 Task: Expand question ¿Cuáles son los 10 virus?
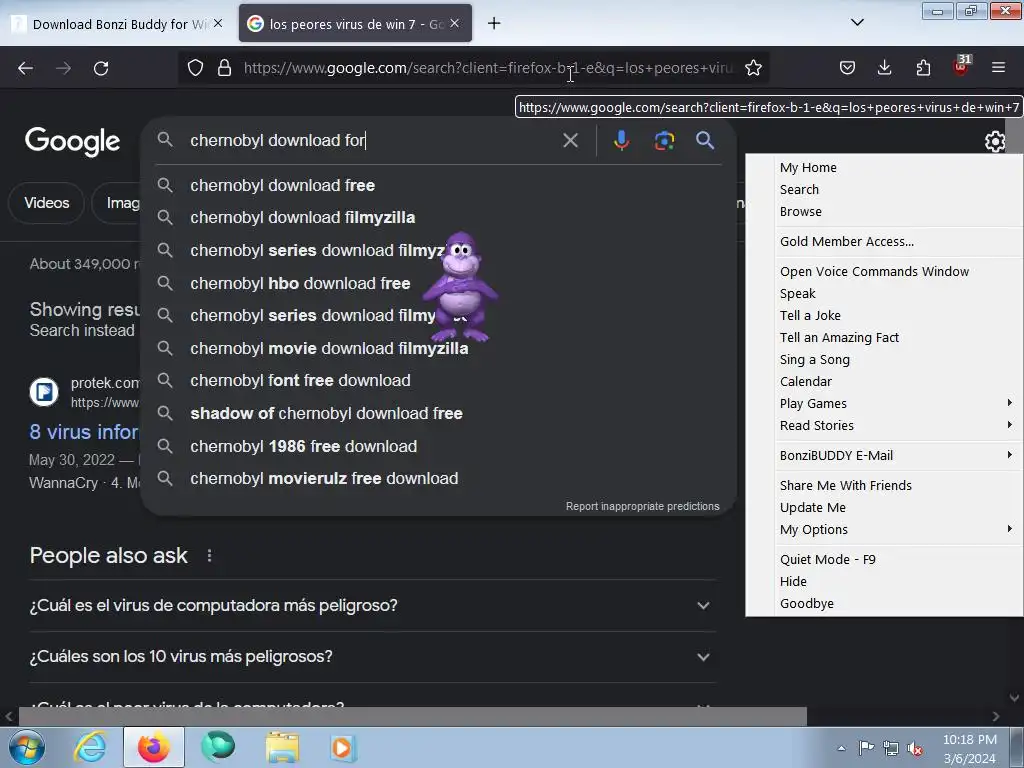(372, 656)
